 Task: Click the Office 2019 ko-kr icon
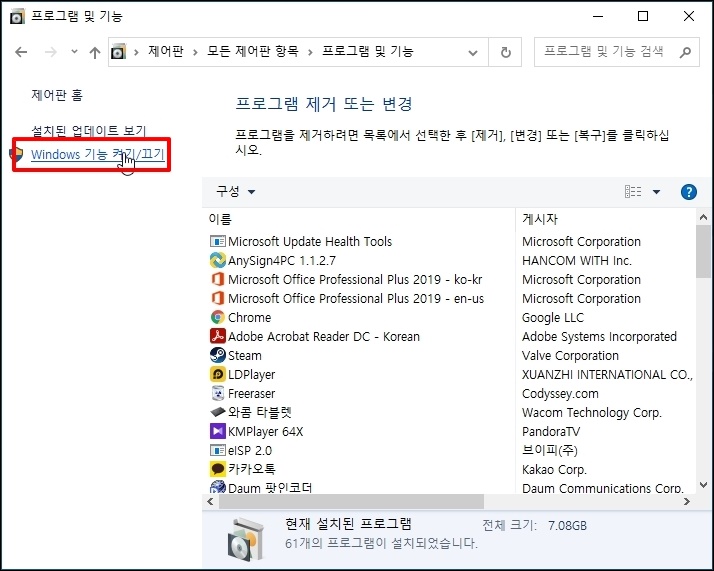coord(218,279)
